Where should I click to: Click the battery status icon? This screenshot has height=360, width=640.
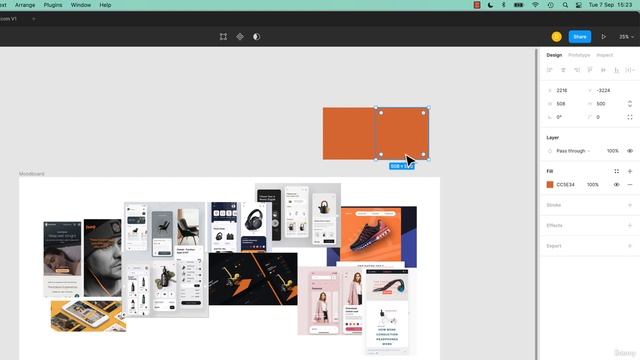519,5
